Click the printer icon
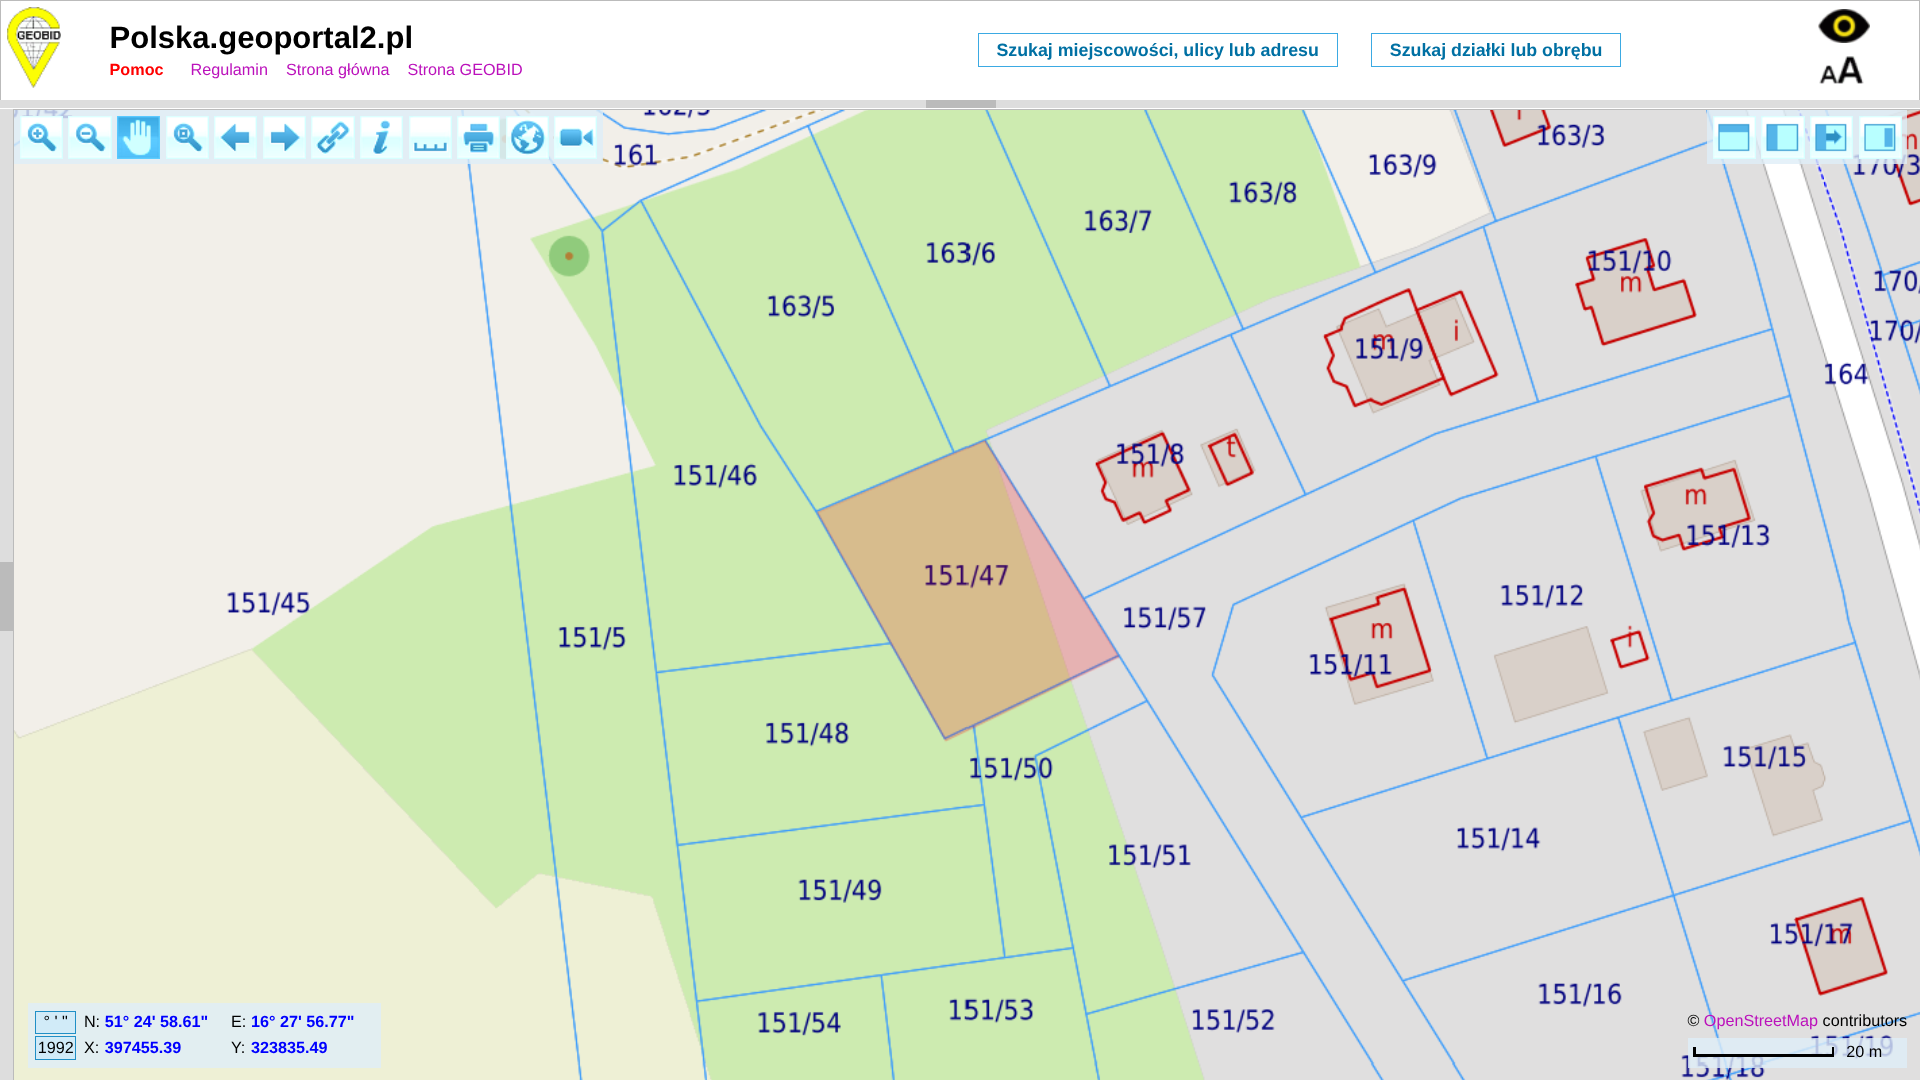1920x1080 pixels. pyautogui.click(x=479, y=138)
